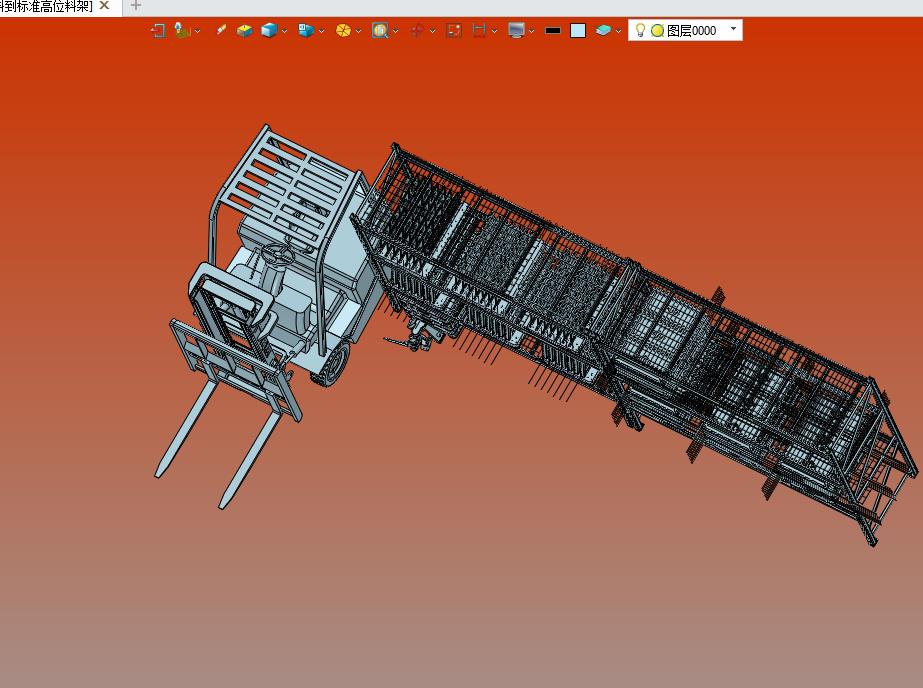Open the red crosshair dropdown arrow
This screenshot has height=688, width=923.
coord(433,31)
